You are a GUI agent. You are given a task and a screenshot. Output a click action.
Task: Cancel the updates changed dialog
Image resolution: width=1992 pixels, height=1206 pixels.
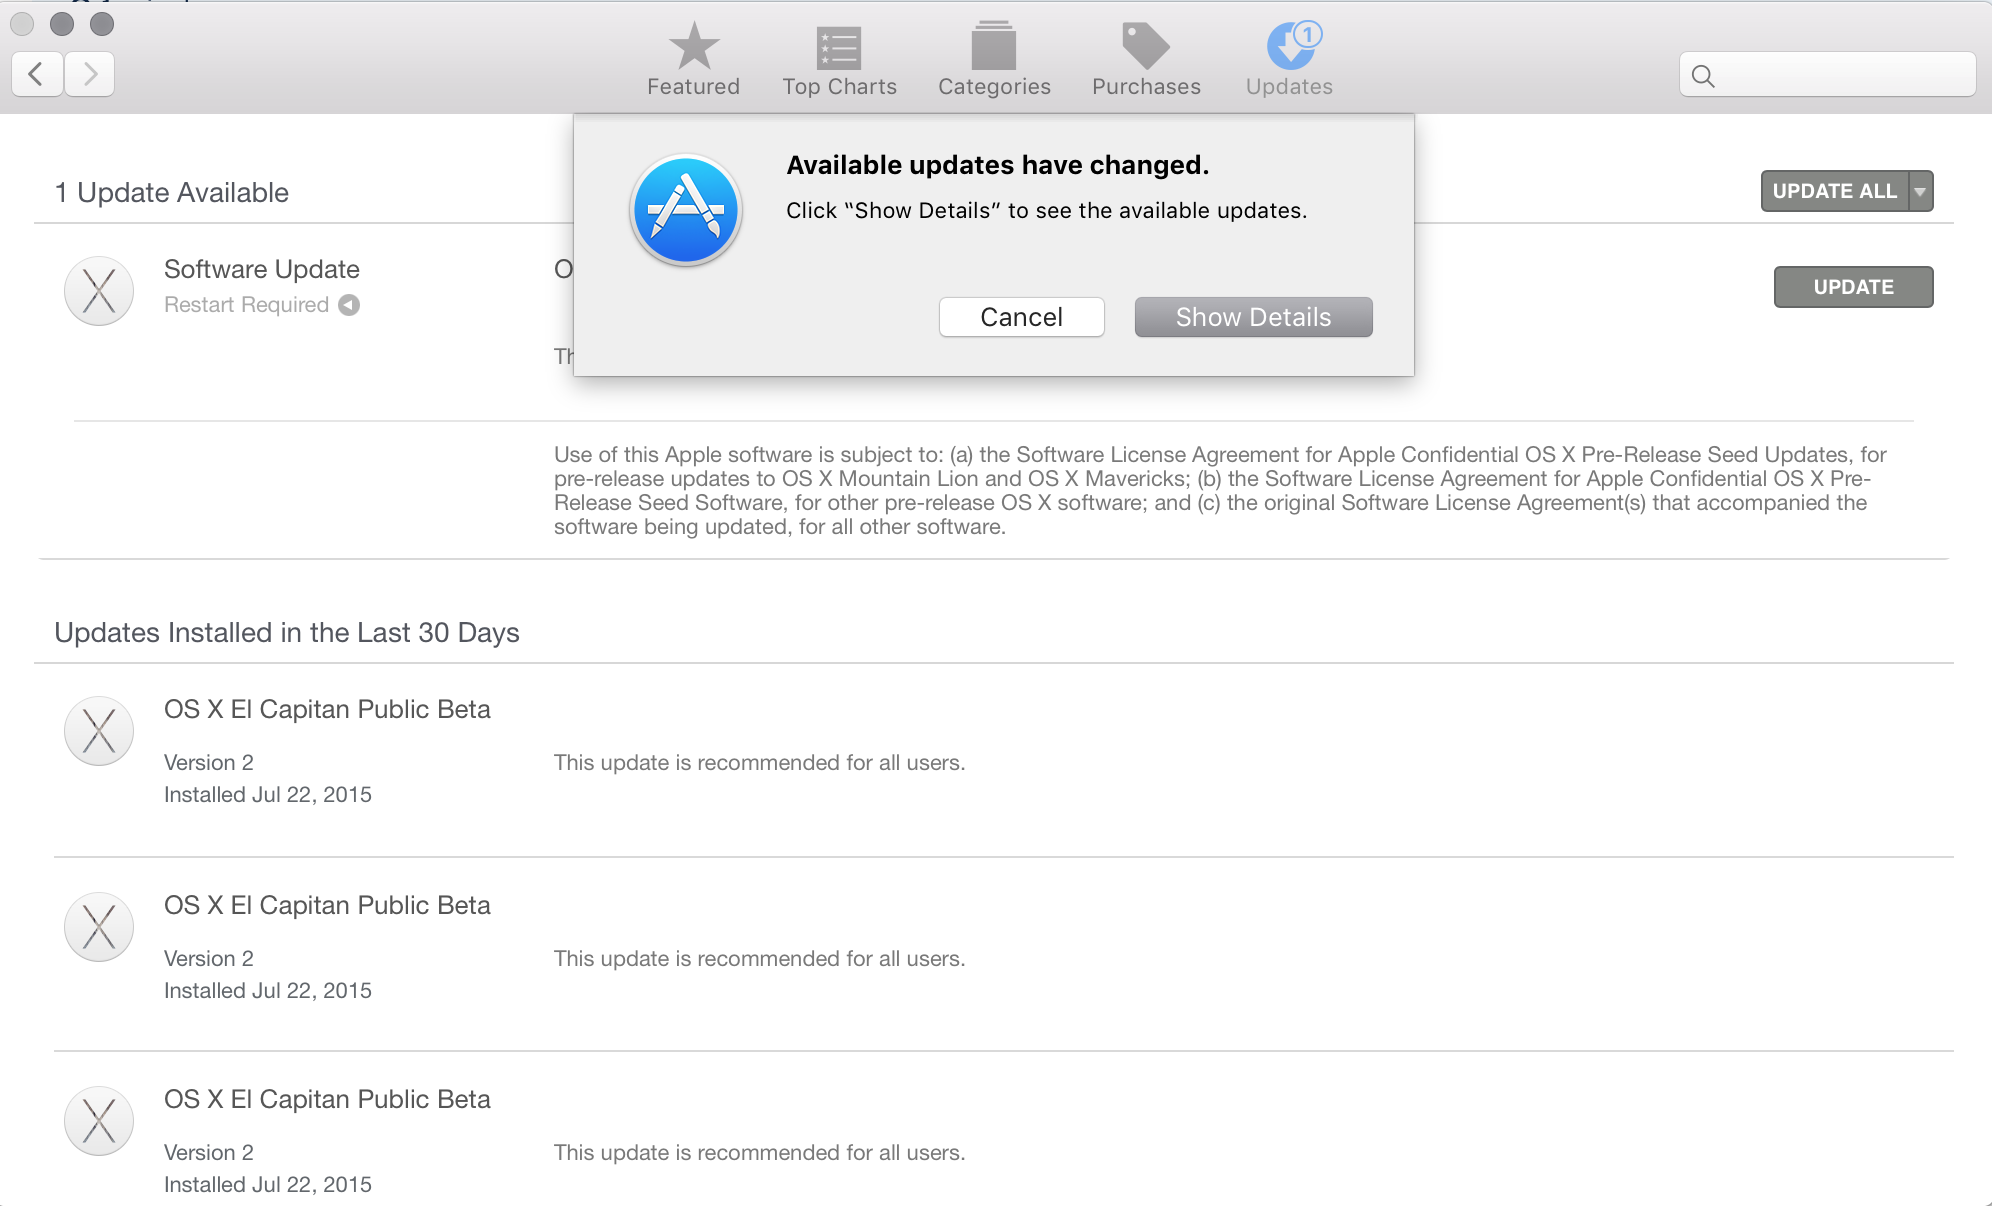[x=1021, y=317]
